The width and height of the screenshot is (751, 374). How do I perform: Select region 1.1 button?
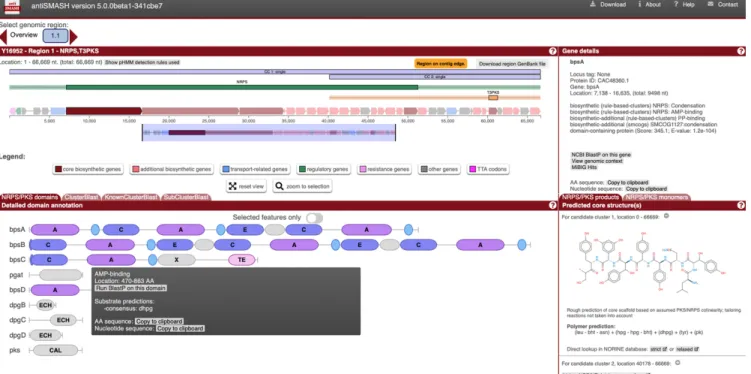[55, 36]
